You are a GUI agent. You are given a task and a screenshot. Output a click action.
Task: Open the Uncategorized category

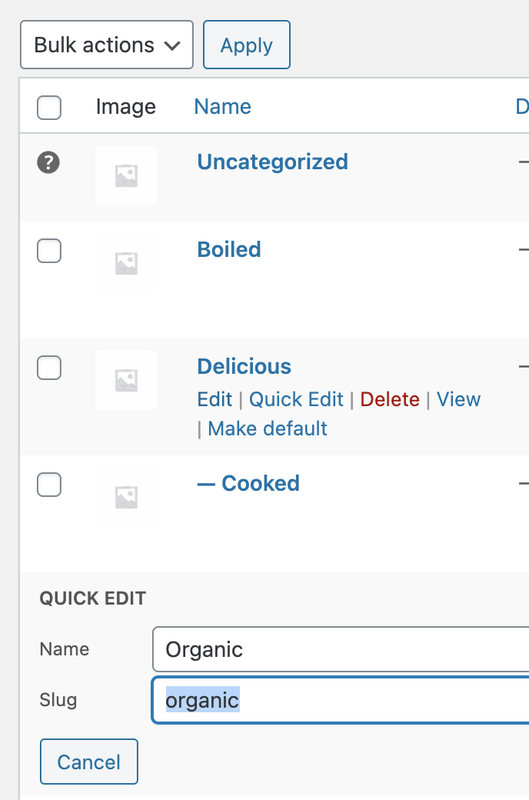[272, 162]
